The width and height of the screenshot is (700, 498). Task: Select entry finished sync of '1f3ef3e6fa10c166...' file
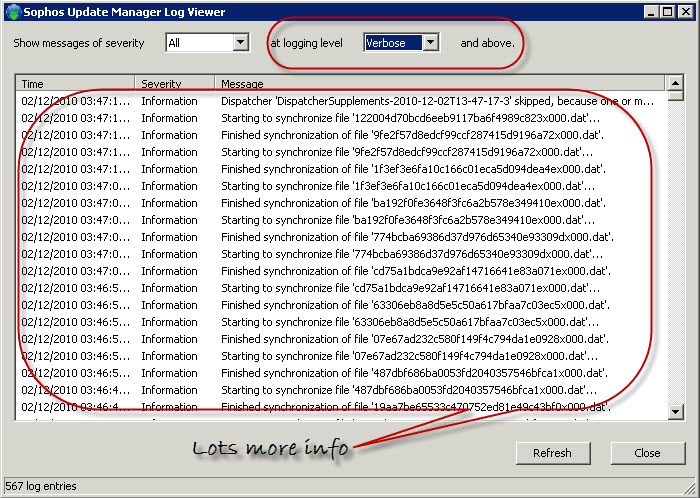pyautogui.click(x=340, y=169)
